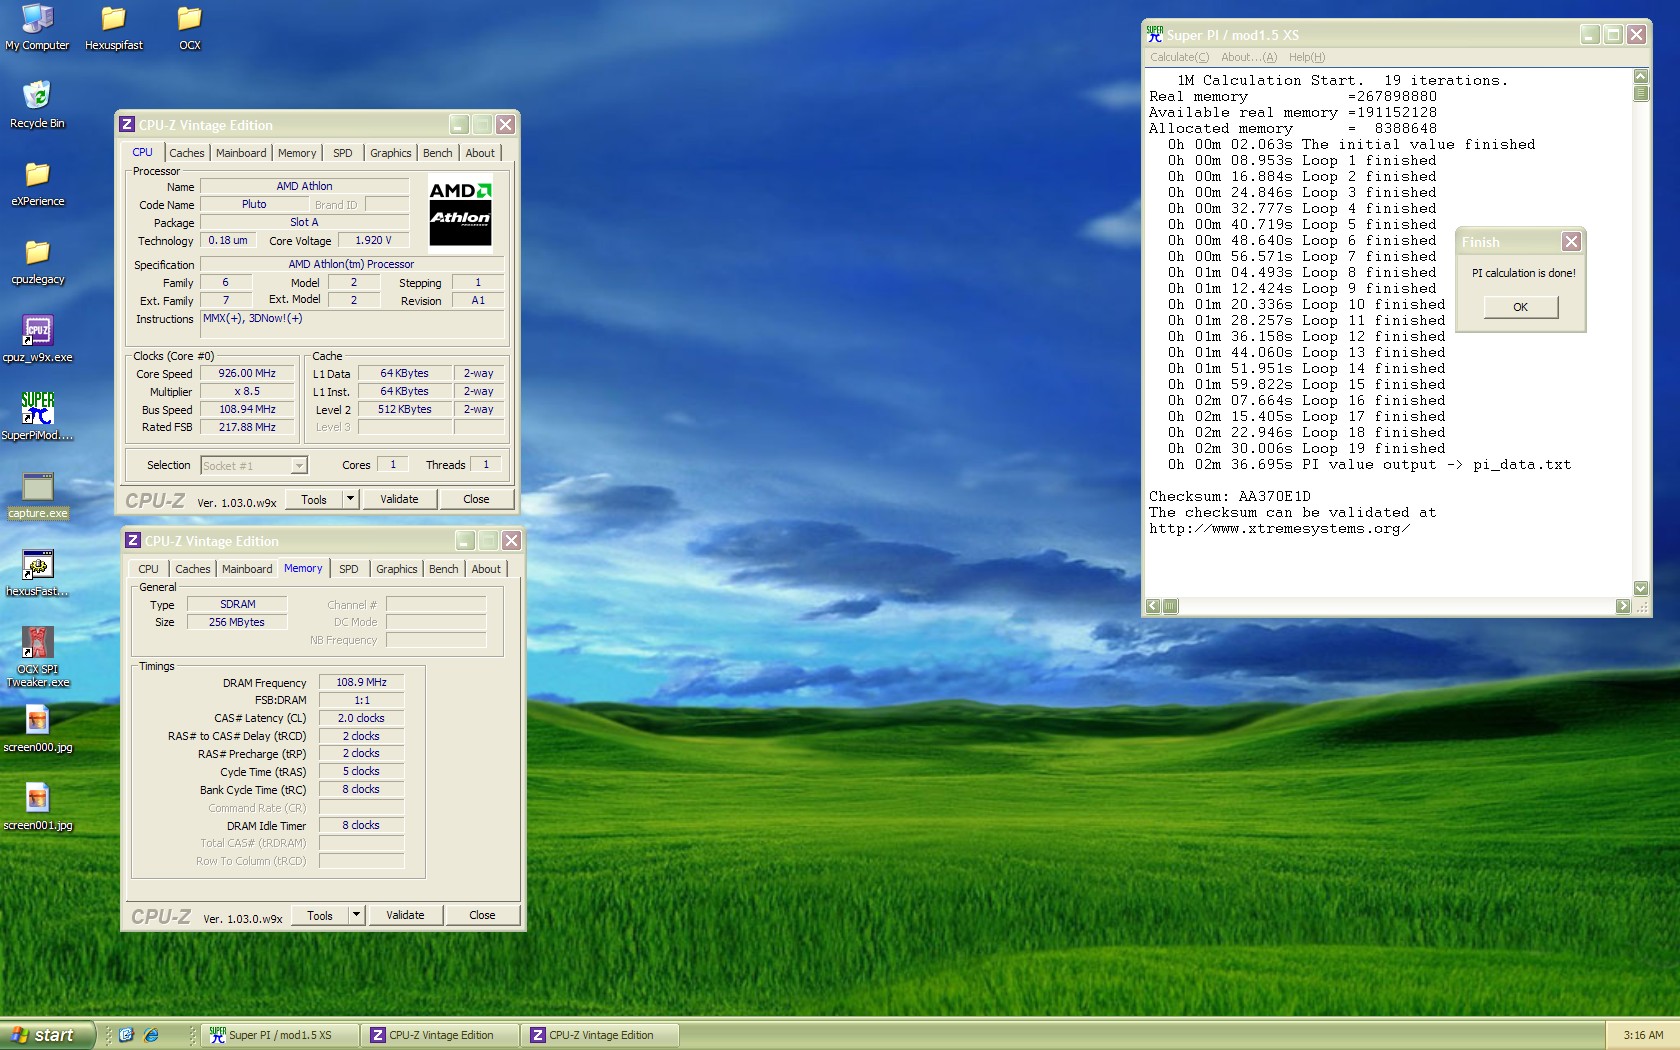Click Super PI horizontal scrollbar right arrow
Viewport: 1680px width, 1050px height.
1623,605
